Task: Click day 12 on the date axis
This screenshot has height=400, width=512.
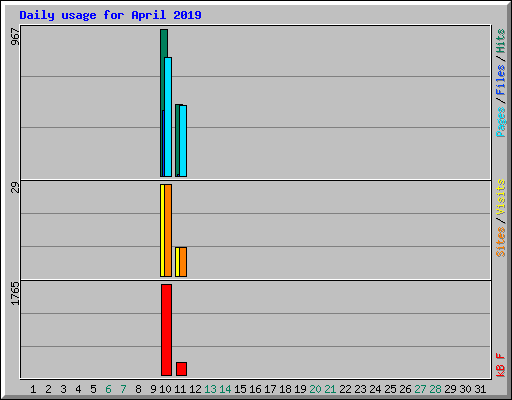Action: (x=195, y=389)
